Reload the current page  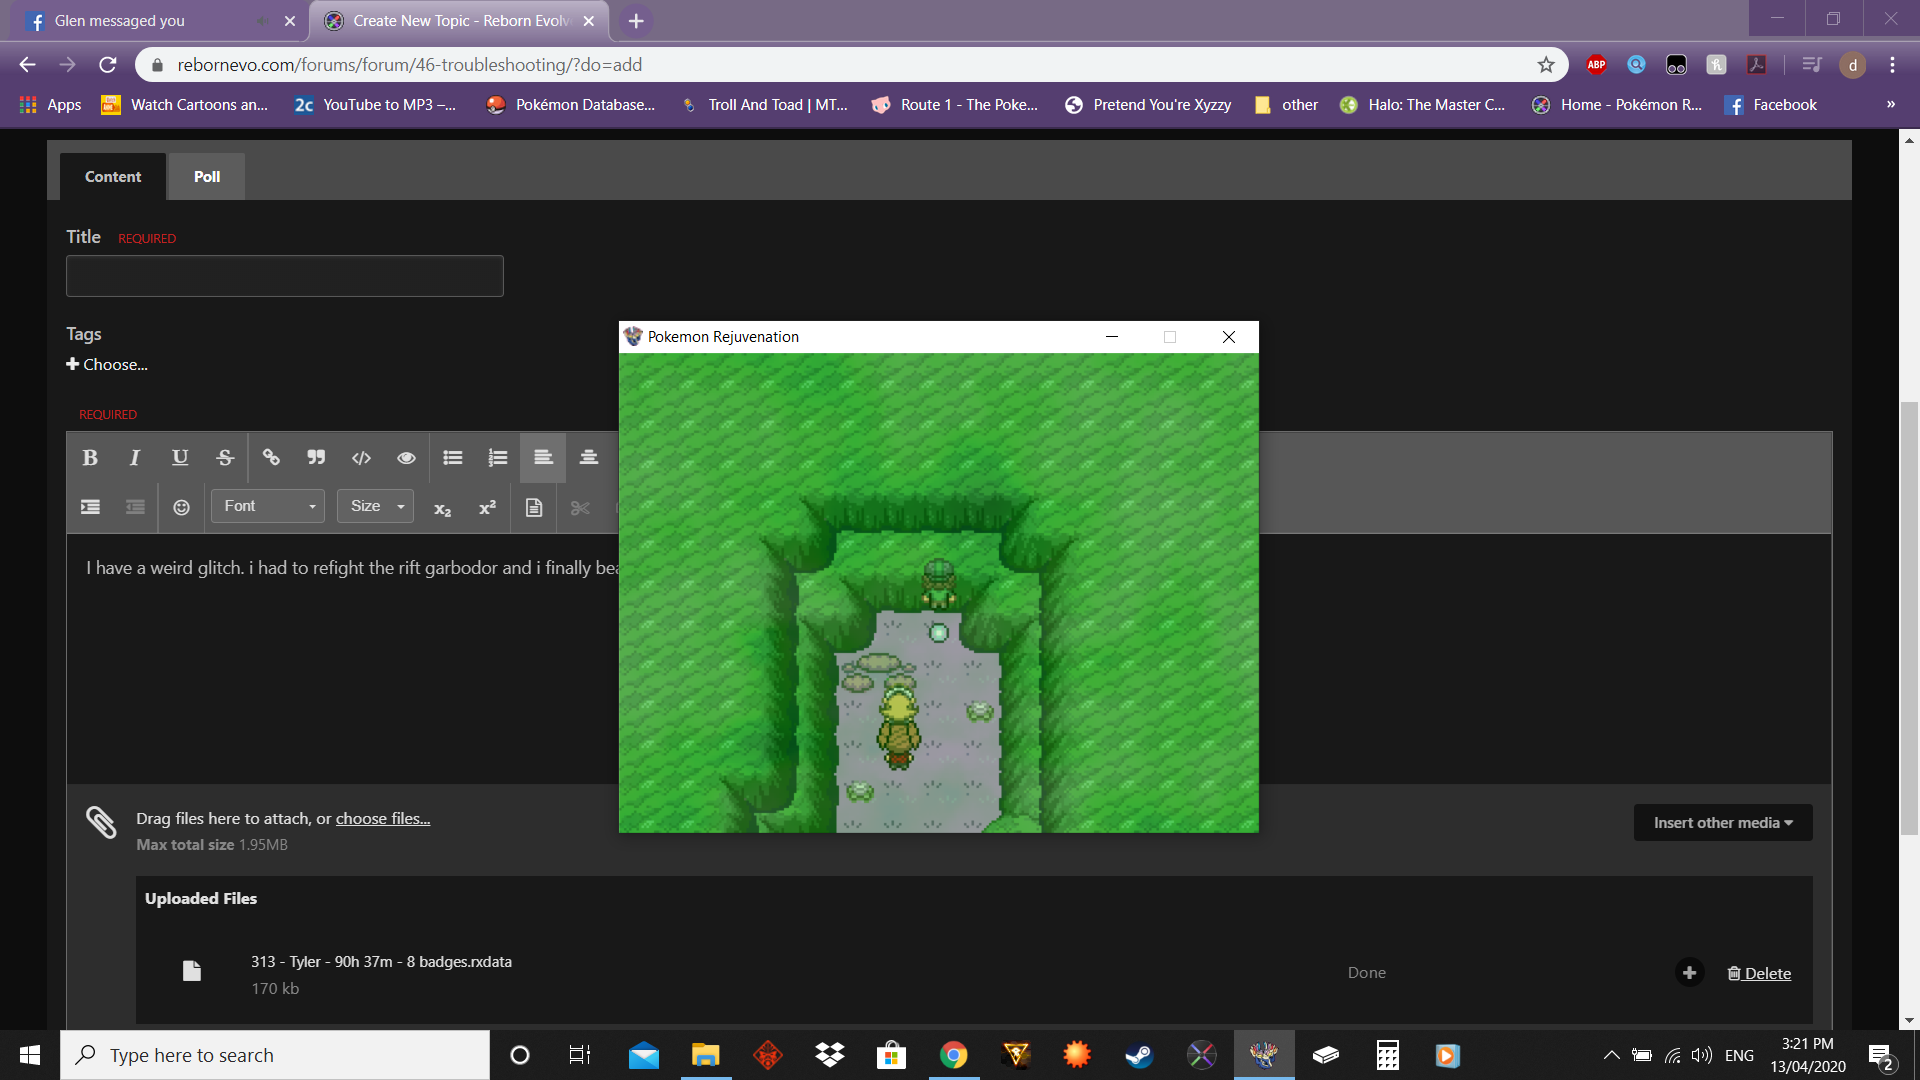[108, 65]
